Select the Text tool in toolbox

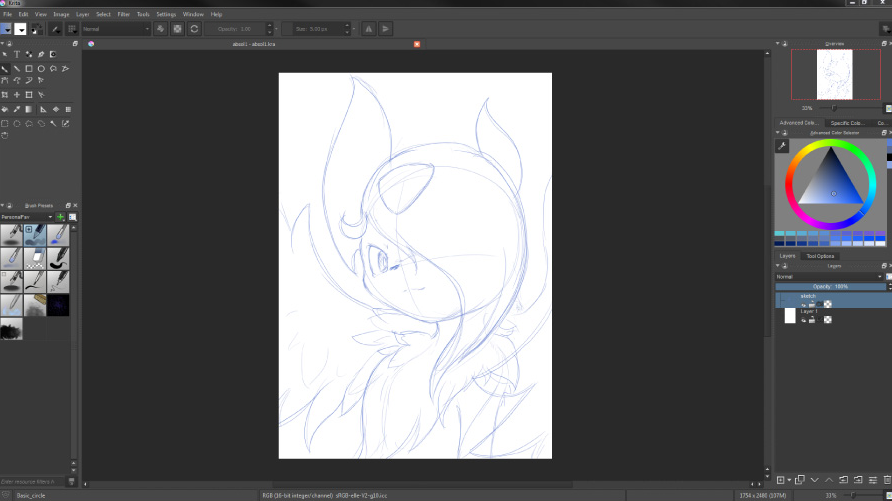pos(17,54)
